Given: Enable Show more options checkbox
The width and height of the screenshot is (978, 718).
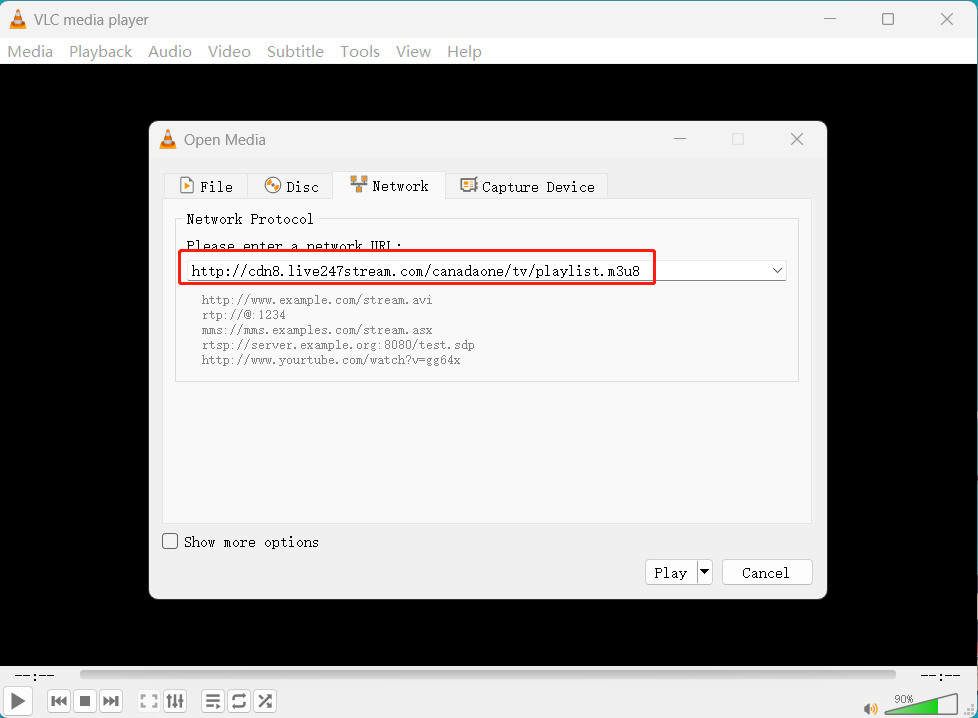Looking at the screenshot, I should [170, 541].
